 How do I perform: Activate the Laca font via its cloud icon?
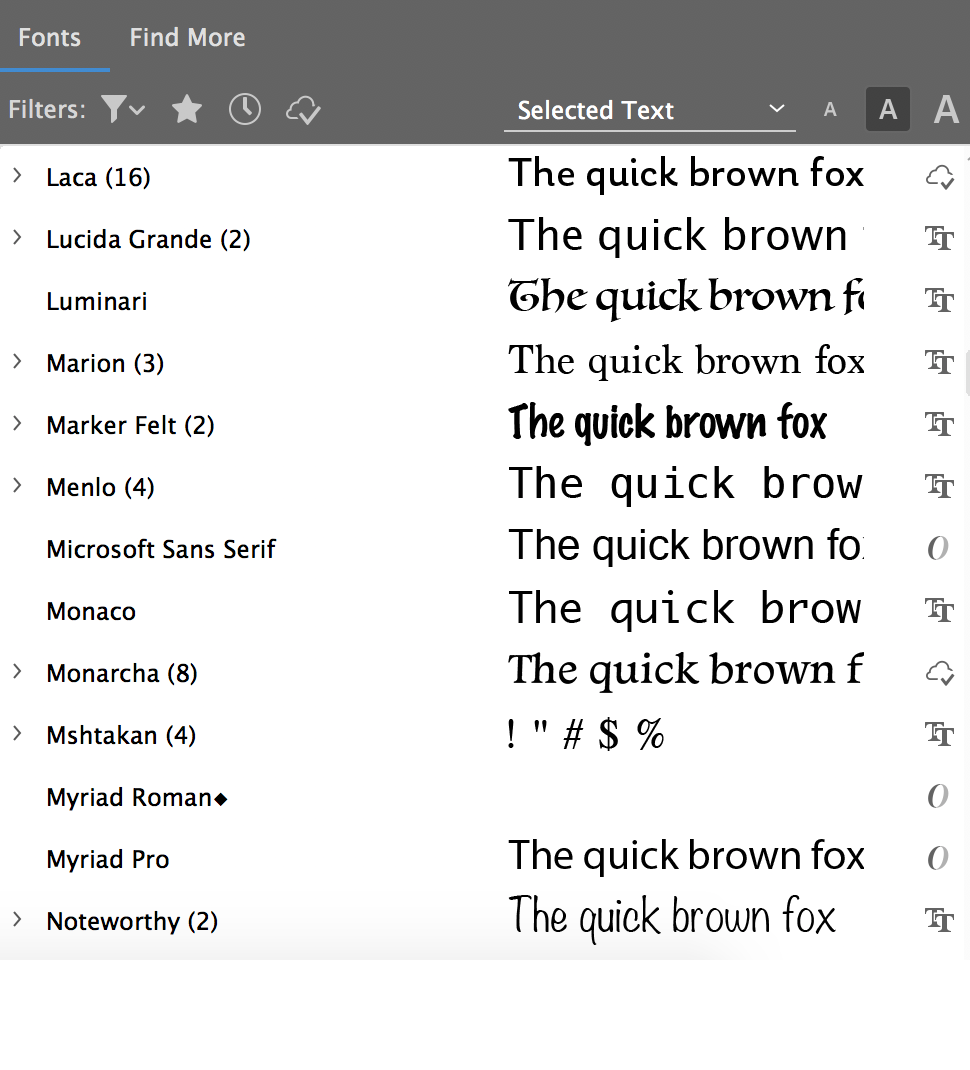pos(939,176)
